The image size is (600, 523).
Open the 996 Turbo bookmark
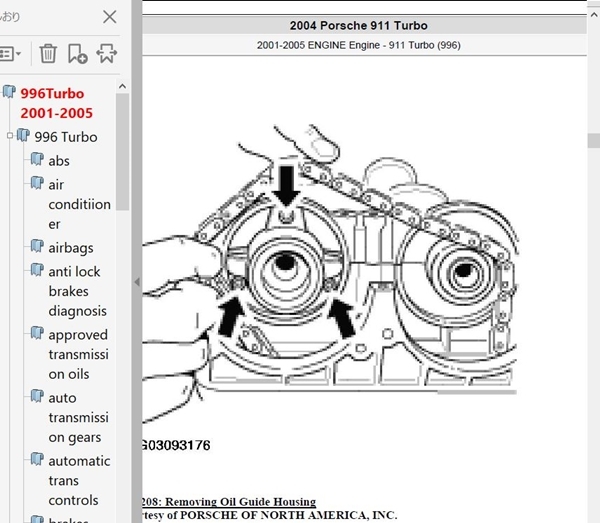pos(66,137)
